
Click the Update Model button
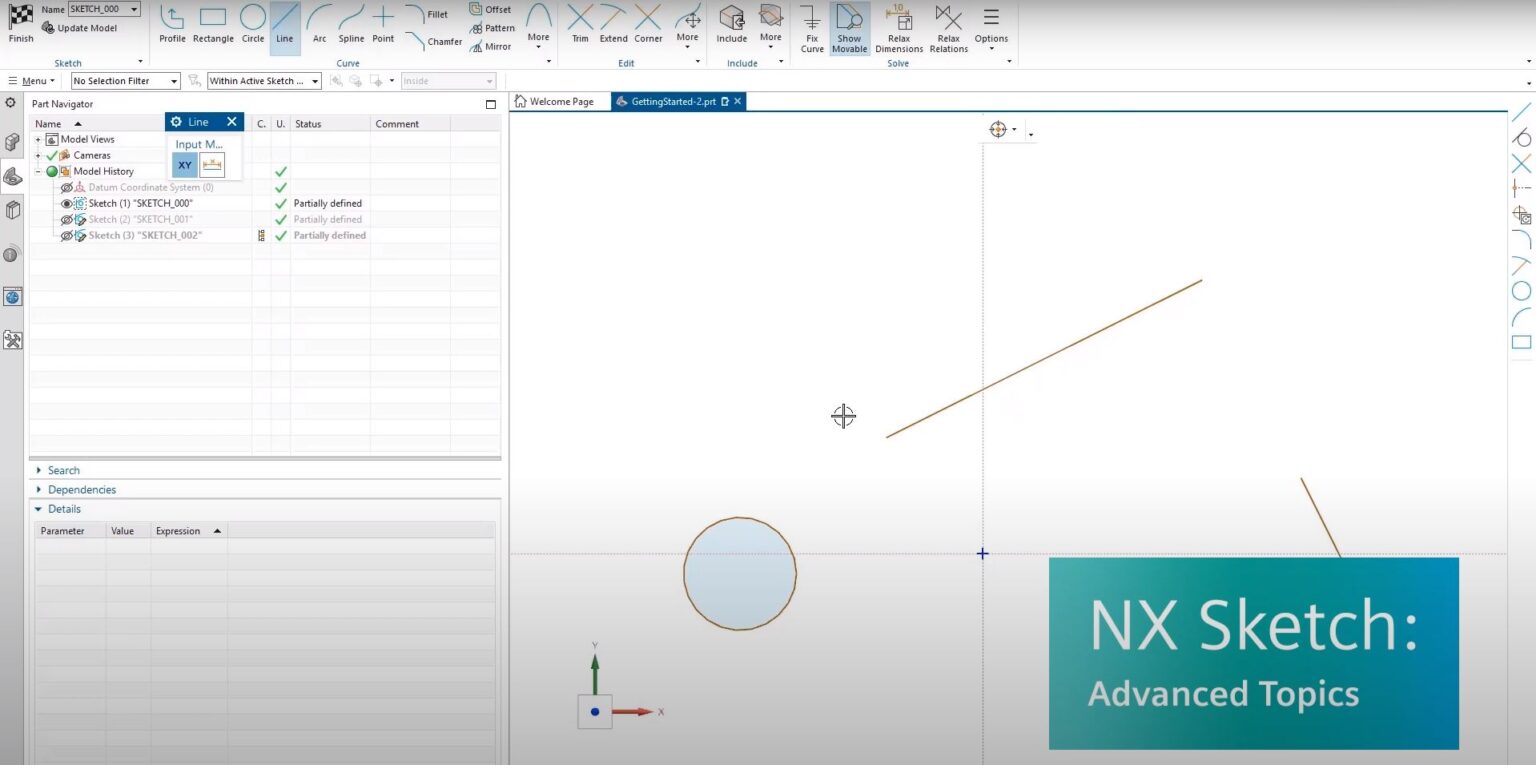[x=80, y=28]
